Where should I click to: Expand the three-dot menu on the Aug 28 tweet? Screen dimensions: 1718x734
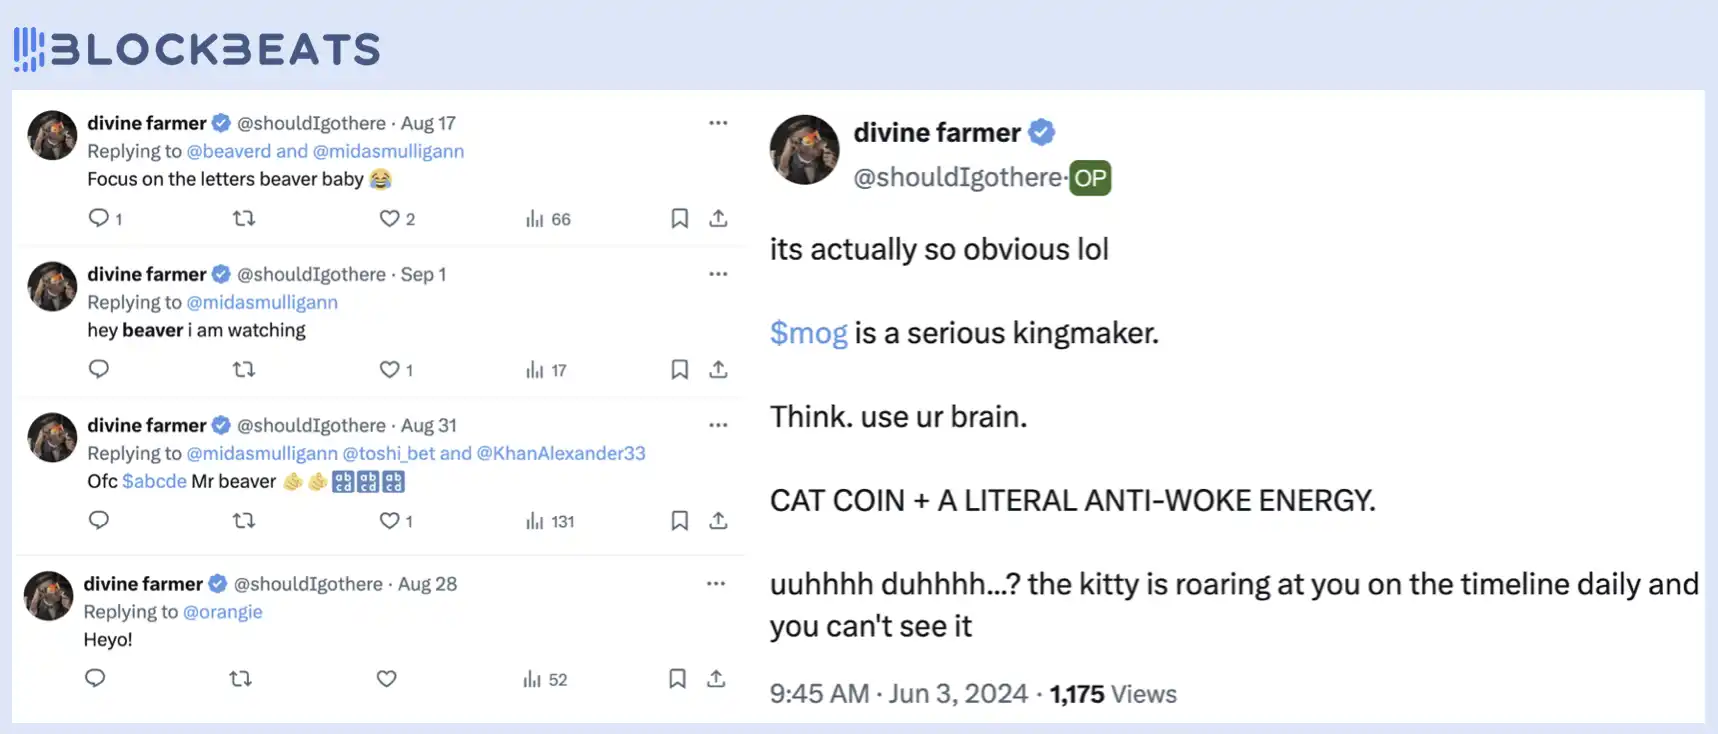click(716, 584)
